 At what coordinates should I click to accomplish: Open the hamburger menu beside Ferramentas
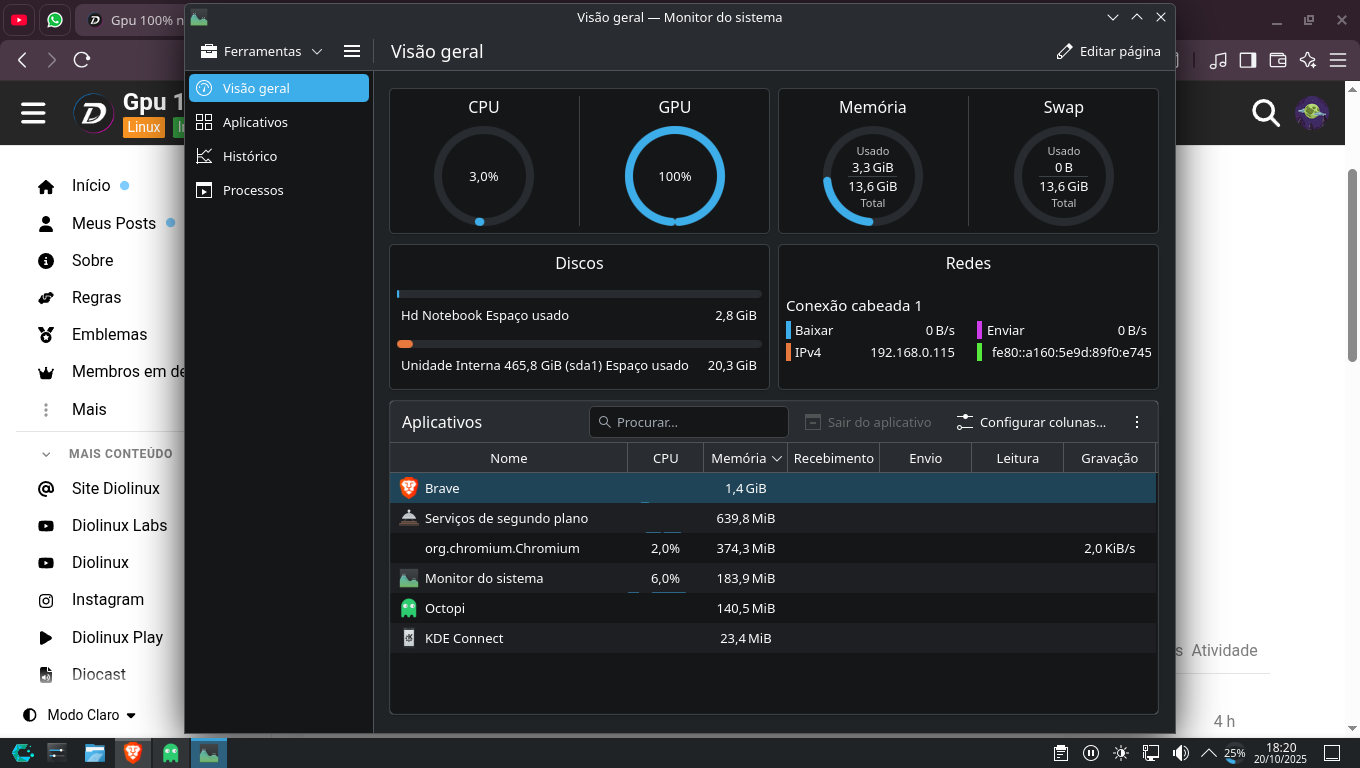351,51
